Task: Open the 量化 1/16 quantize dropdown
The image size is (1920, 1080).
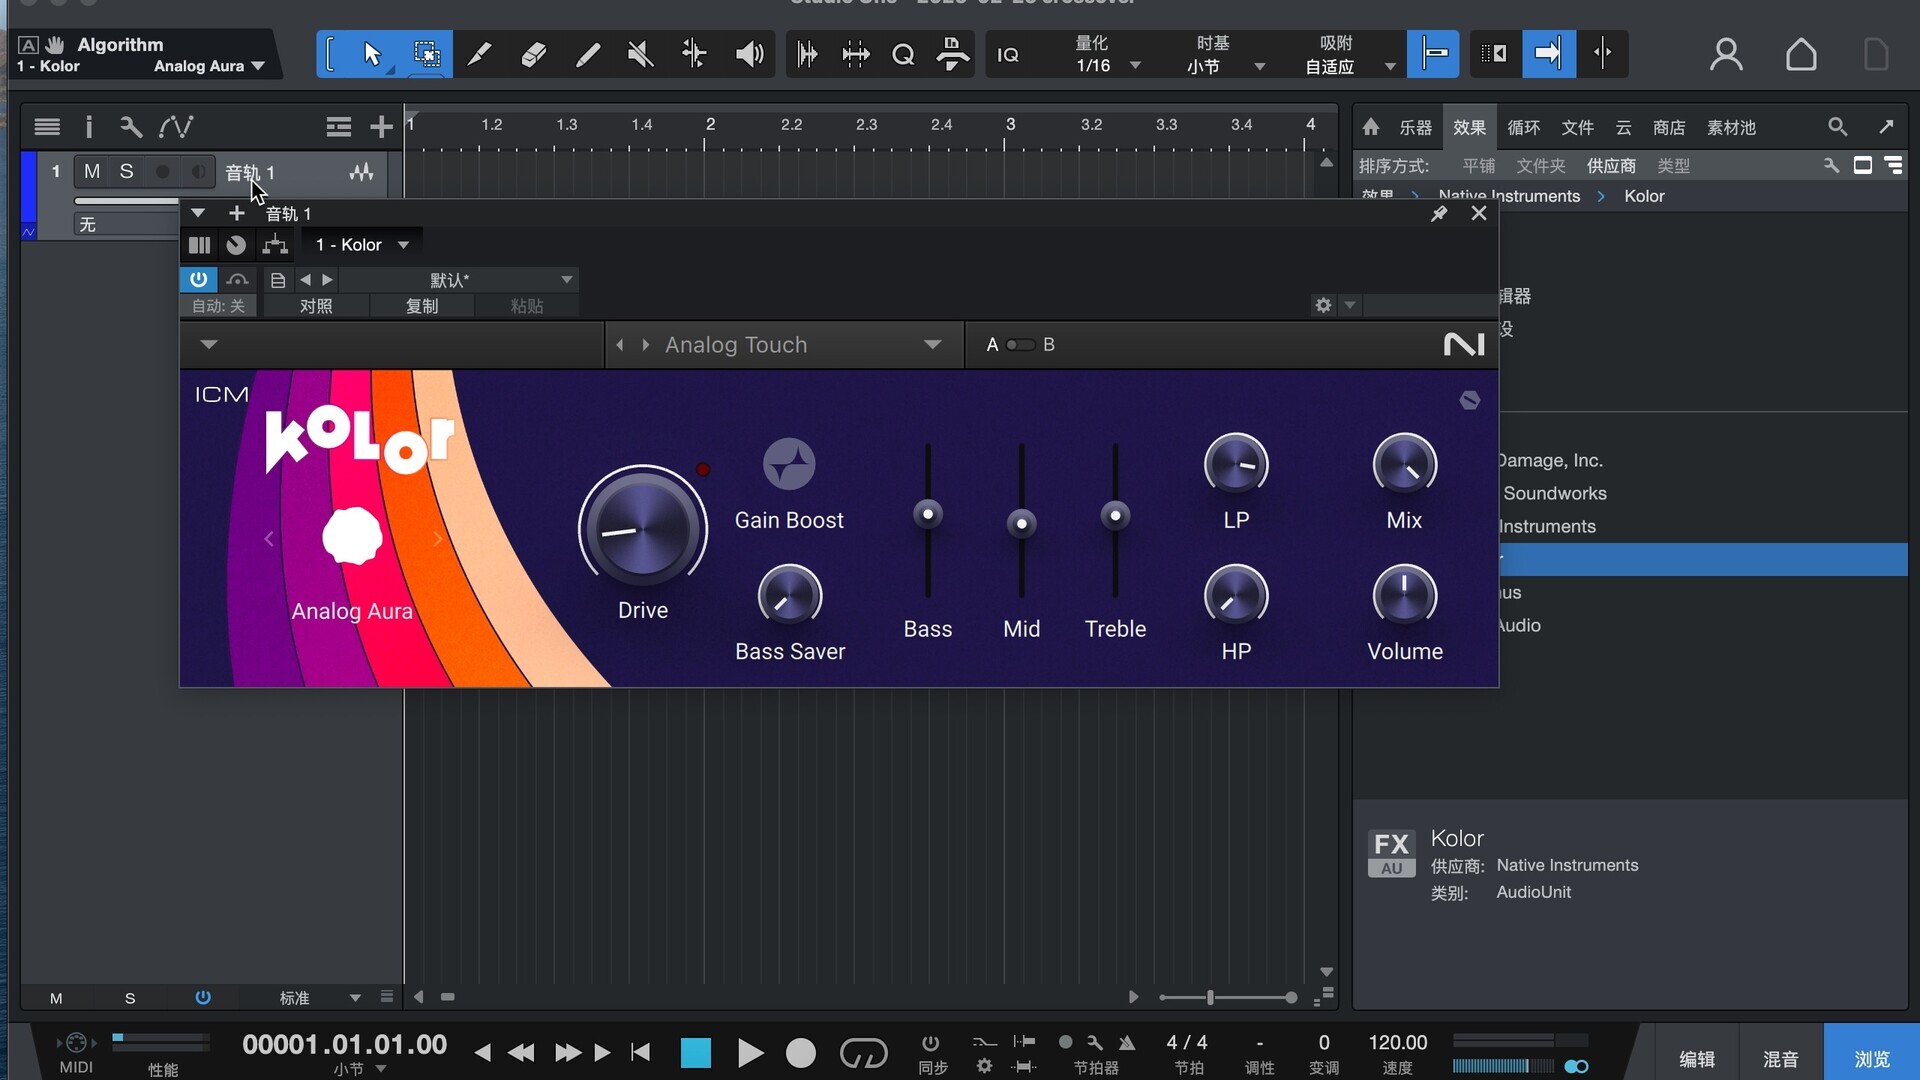Action: click(1135, 66)
